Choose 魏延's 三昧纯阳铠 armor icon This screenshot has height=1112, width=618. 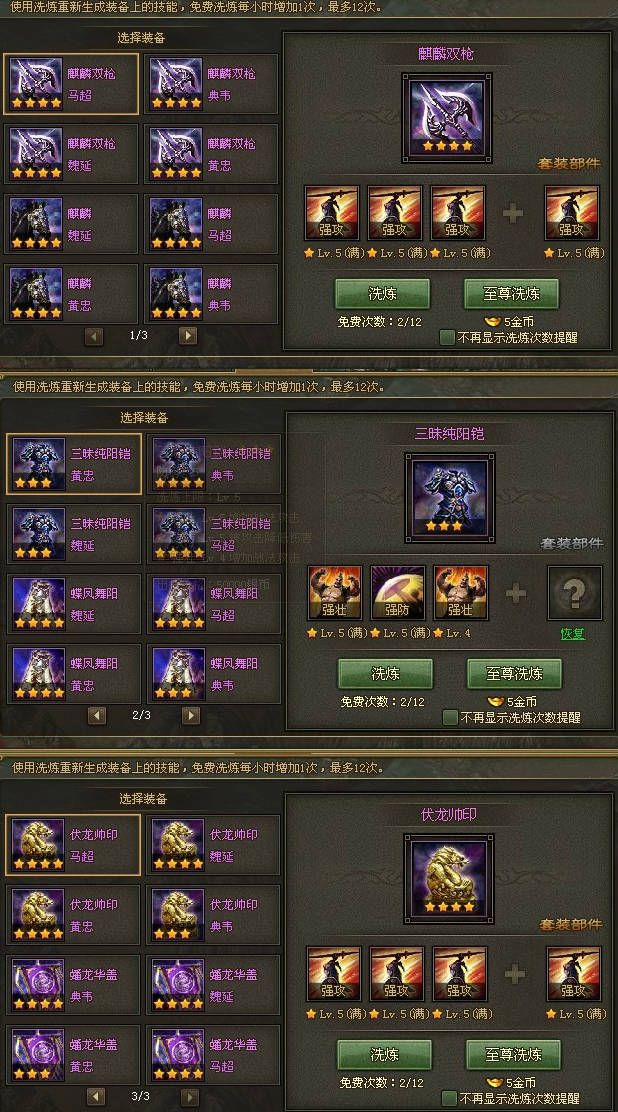[39, 534]
